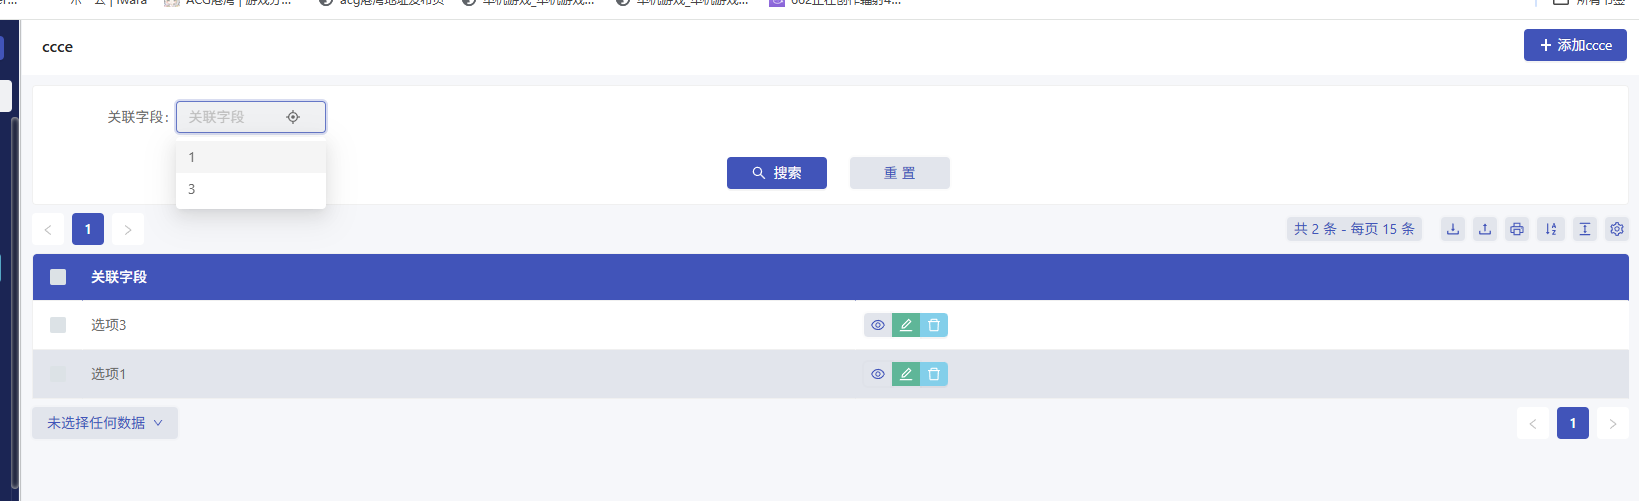
Task: Print the table using the printer icon
Action: coord(1517,229)
